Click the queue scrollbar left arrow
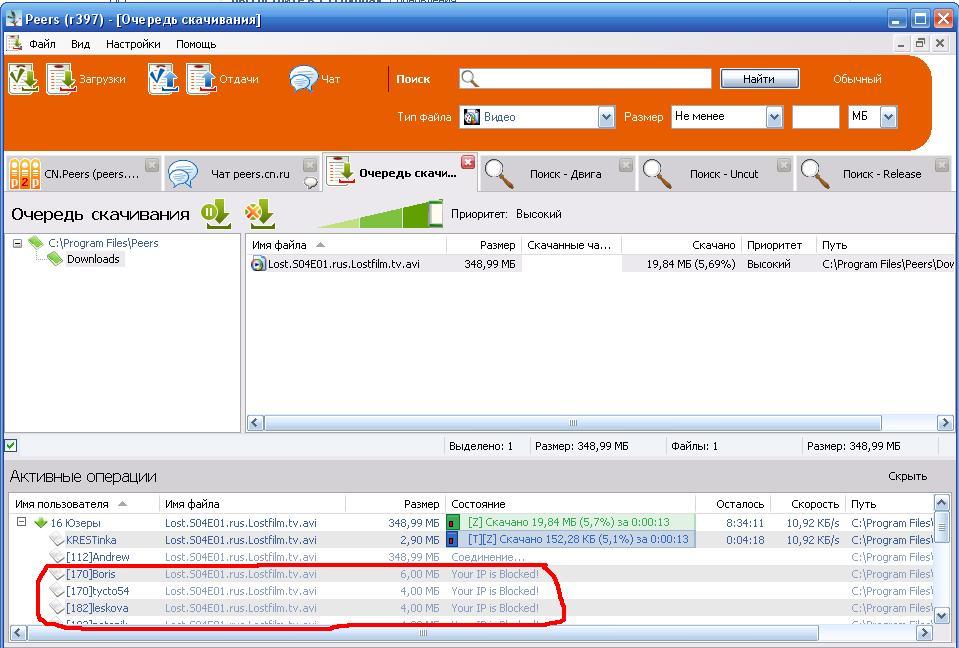 click(256, 422)
